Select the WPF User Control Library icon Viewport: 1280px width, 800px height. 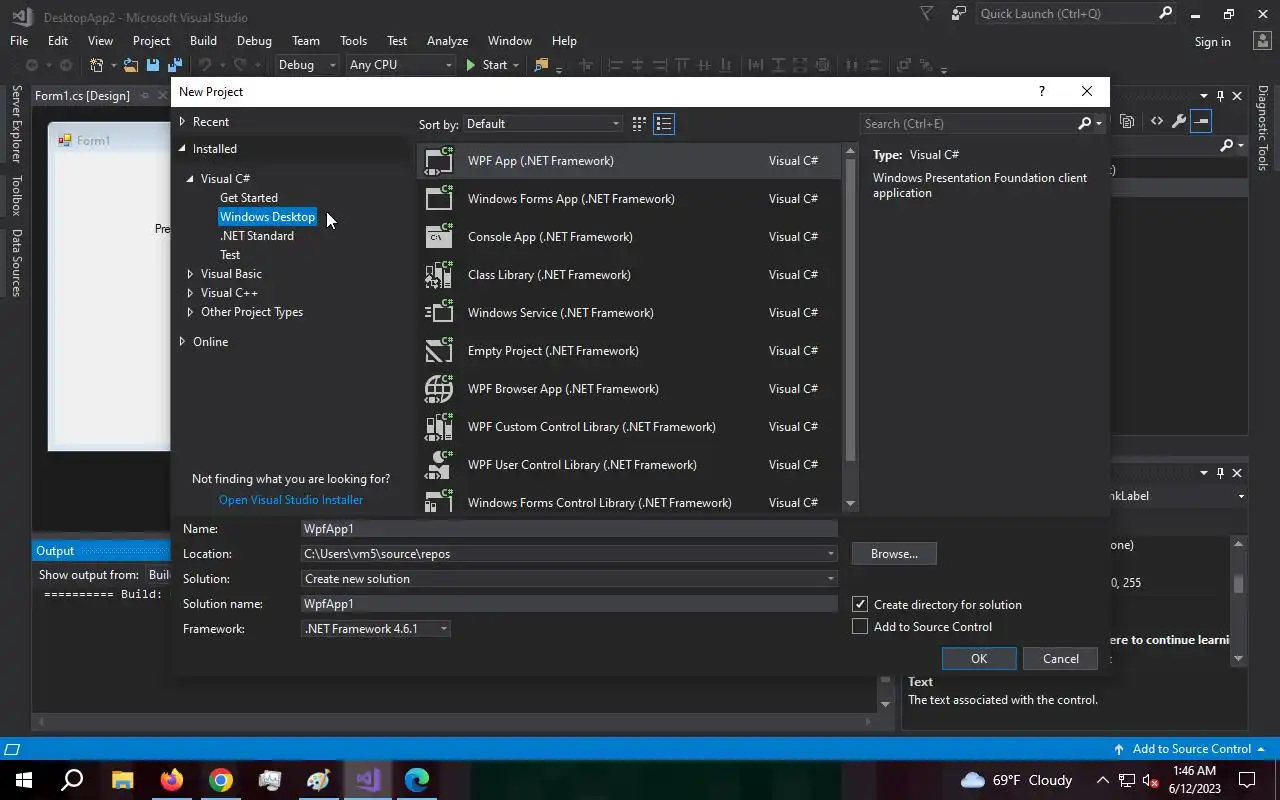tap(439, 464)
